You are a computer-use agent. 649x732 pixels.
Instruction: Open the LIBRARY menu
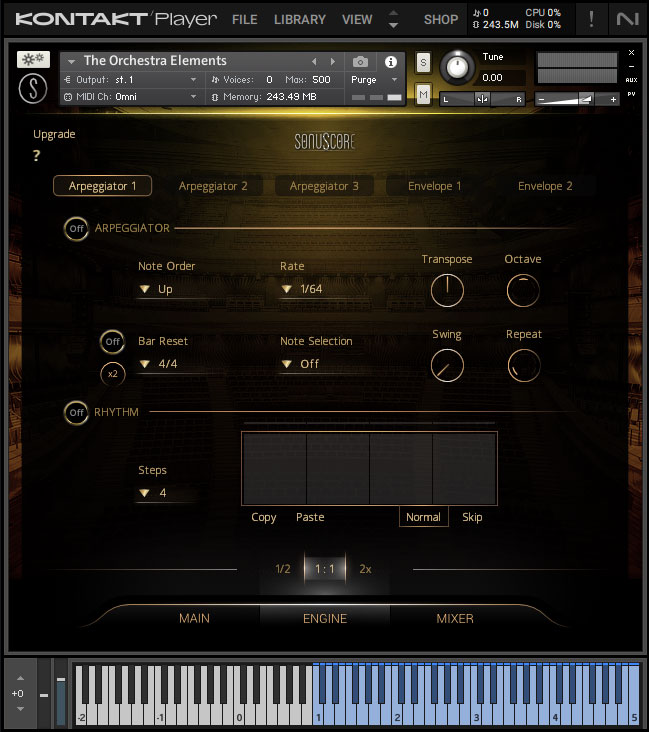coord(300,20)
